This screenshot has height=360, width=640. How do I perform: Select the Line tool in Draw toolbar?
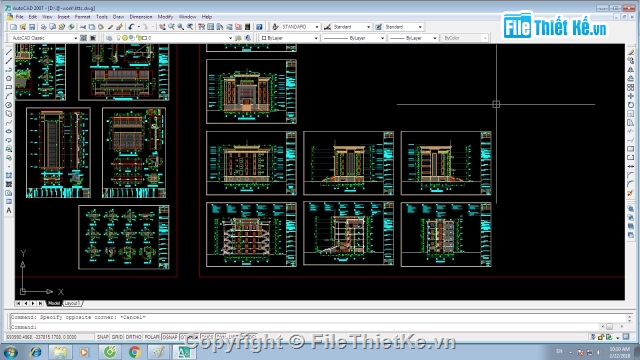tap(9, 52)
